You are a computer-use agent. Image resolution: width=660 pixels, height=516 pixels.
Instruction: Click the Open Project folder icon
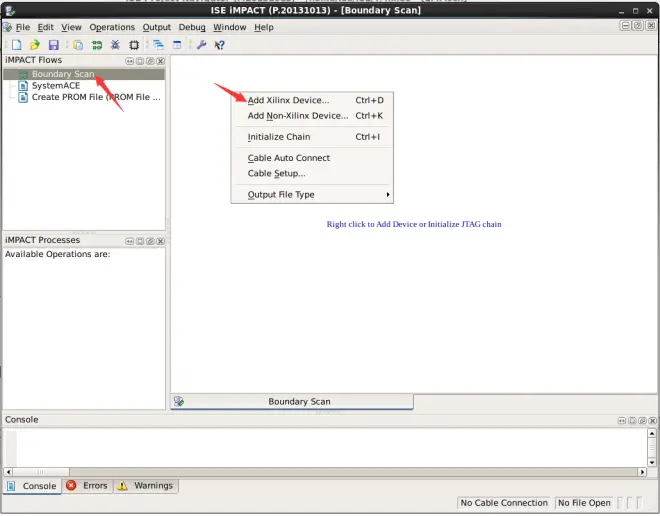[35, 45]
